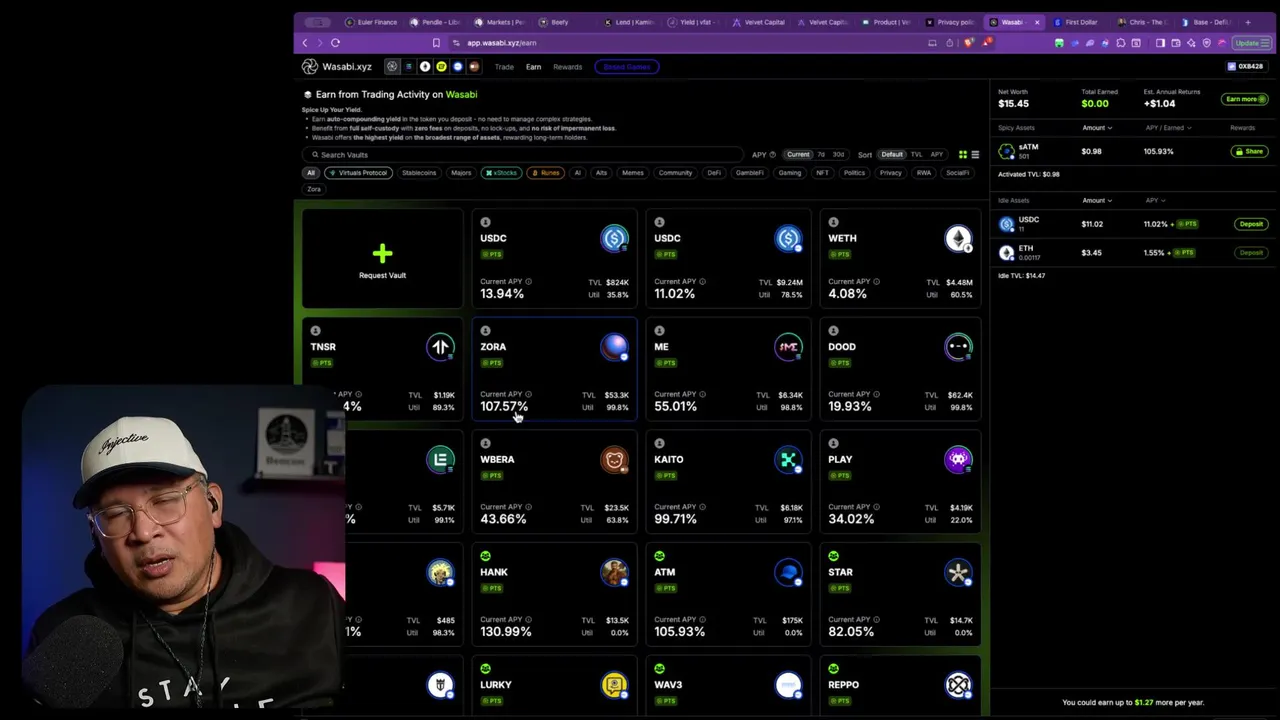Open the Trade tab

coord(504,67)
